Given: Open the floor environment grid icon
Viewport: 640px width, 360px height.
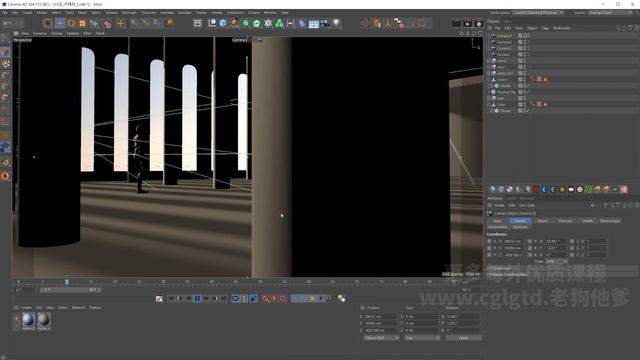Looking at the screenshot, I should (313, 24).
